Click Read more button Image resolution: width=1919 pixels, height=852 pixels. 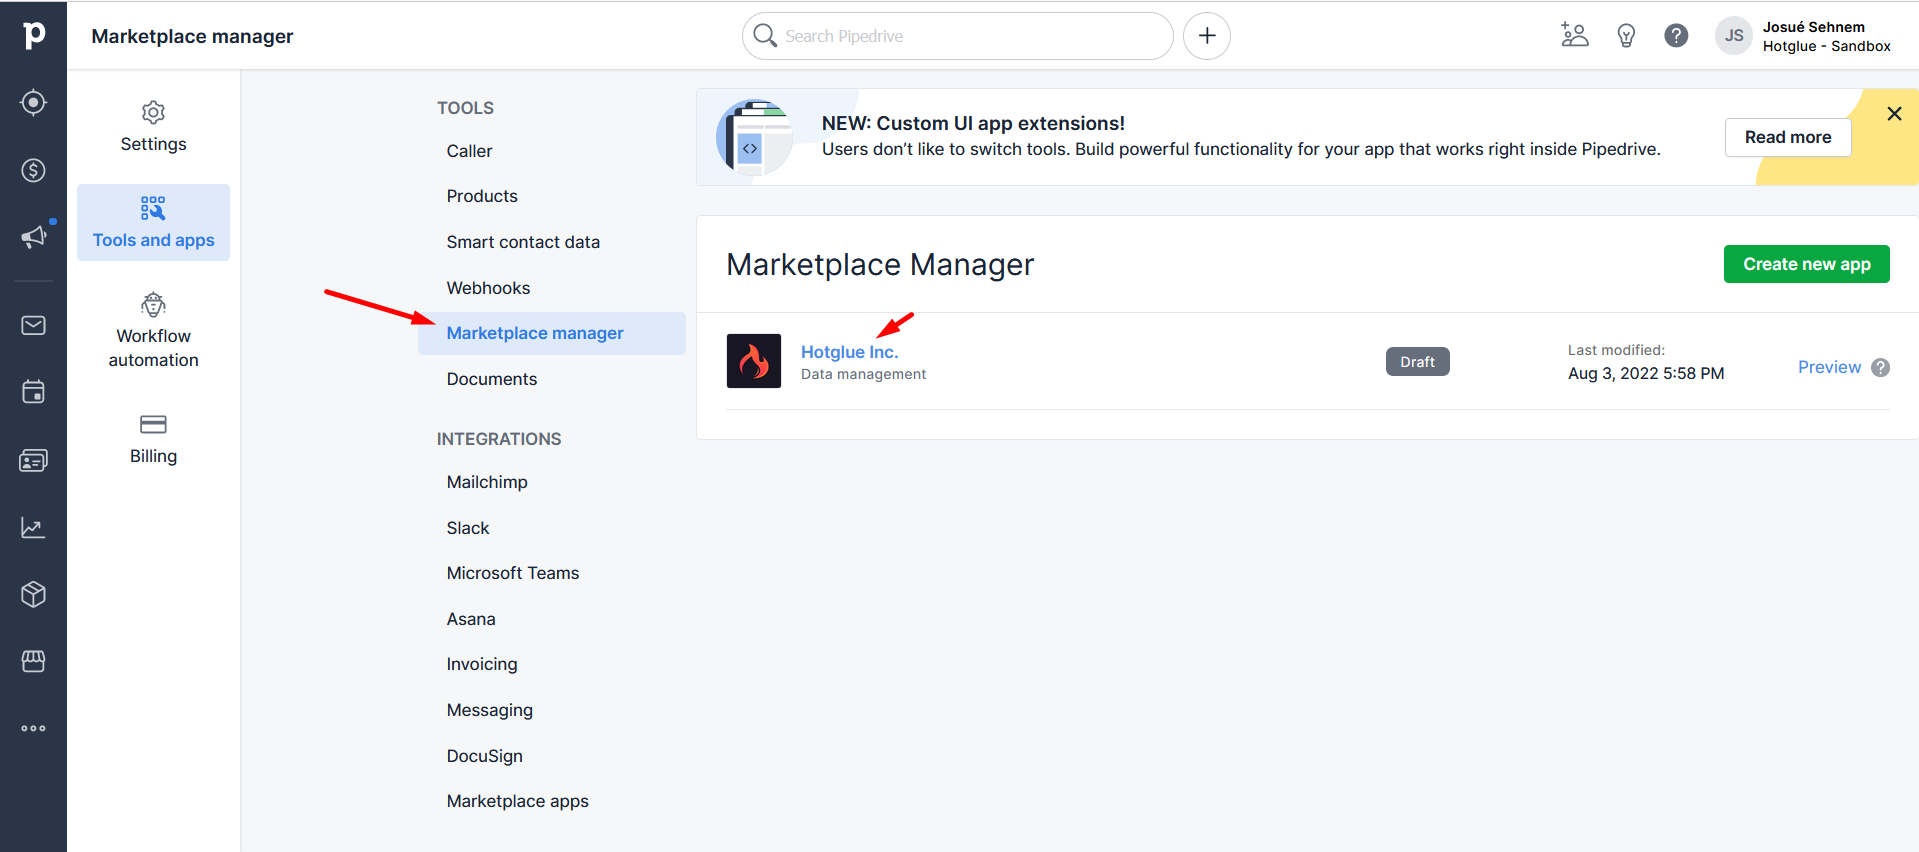tap(1788, 137)
